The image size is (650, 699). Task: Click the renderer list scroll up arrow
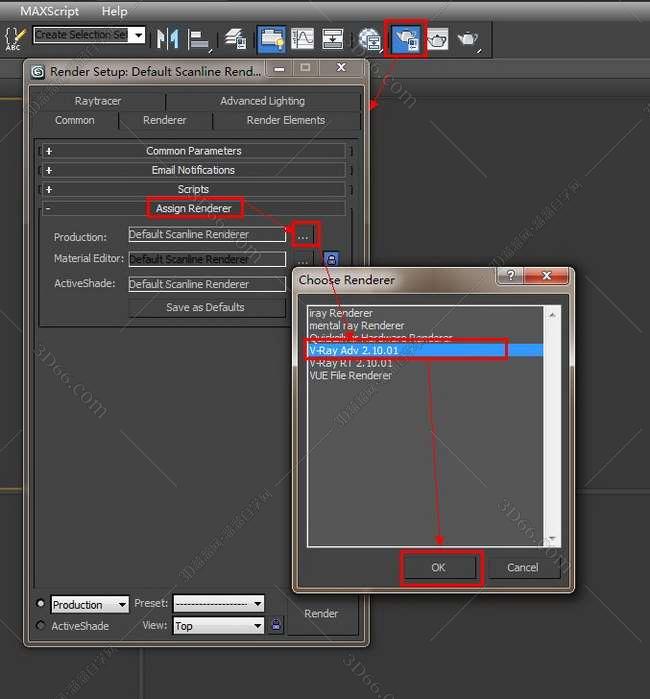click(x=552, y=315)
